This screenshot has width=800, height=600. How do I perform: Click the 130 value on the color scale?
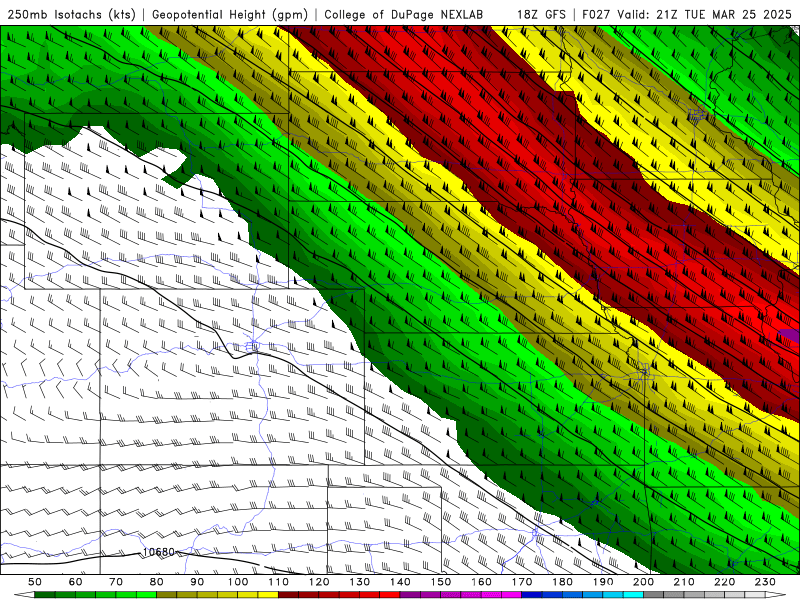360,582
